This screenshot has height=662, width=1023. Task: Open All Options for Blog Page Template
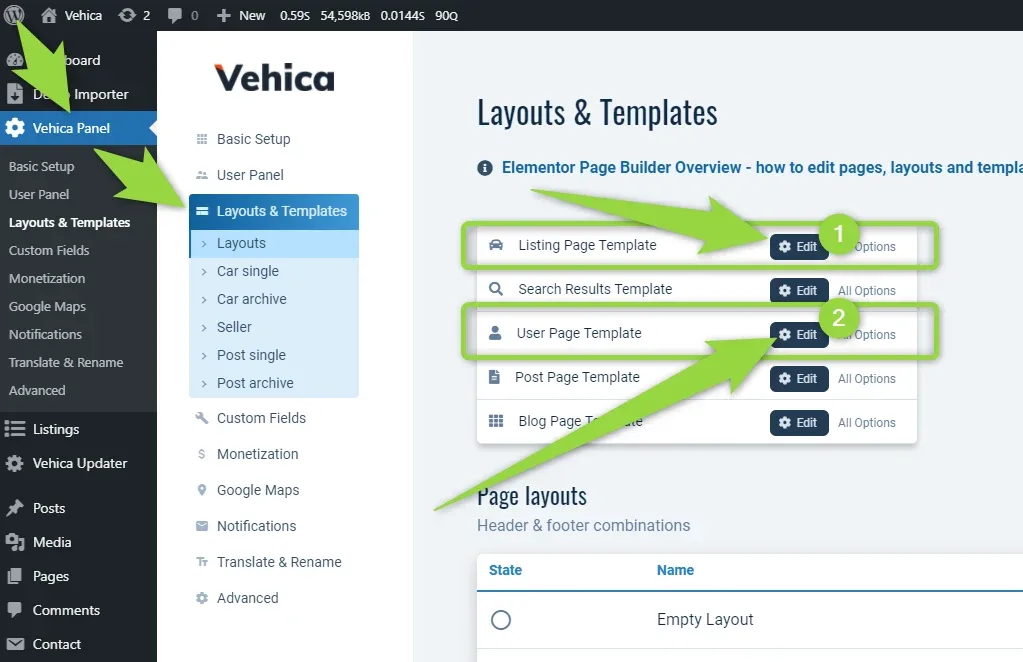(866, 423)
